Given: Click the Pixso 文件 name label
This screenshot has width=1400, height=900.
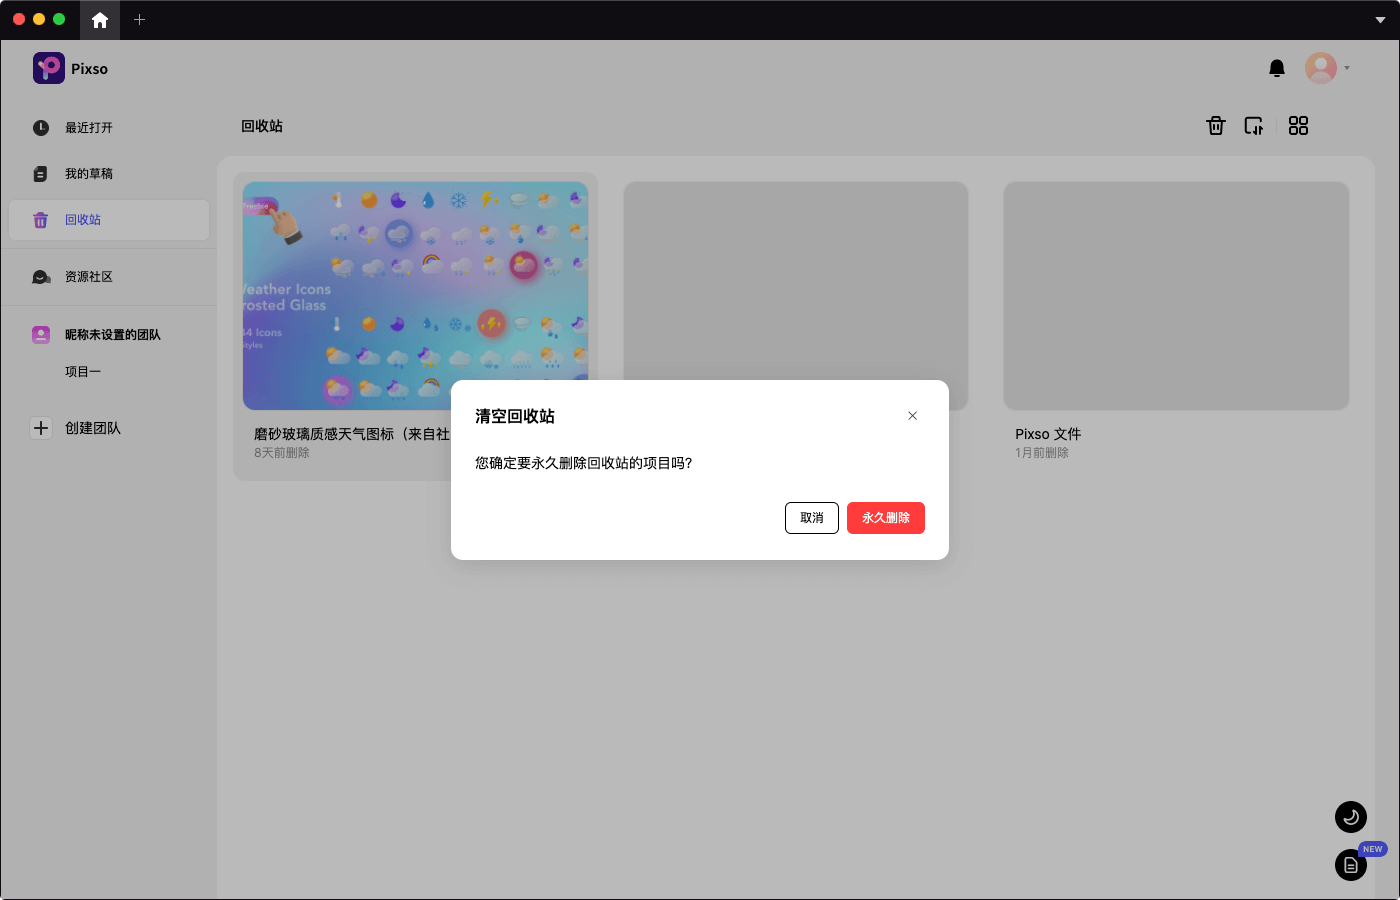Looking at the screenshot, I should (x=1048, y=434).
